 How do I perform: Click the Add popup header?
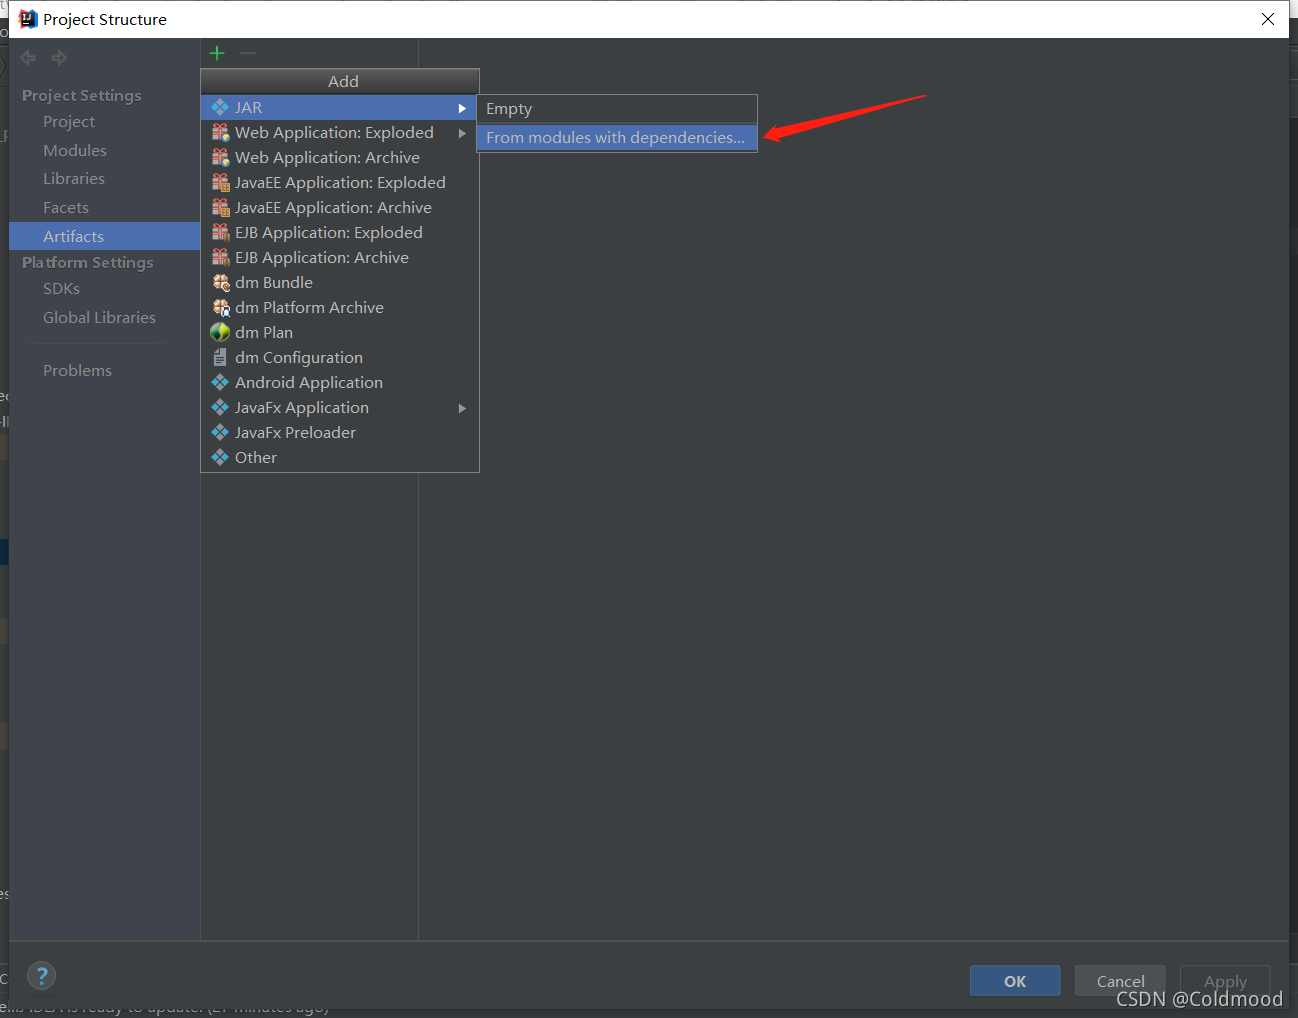tap(340, 81)
